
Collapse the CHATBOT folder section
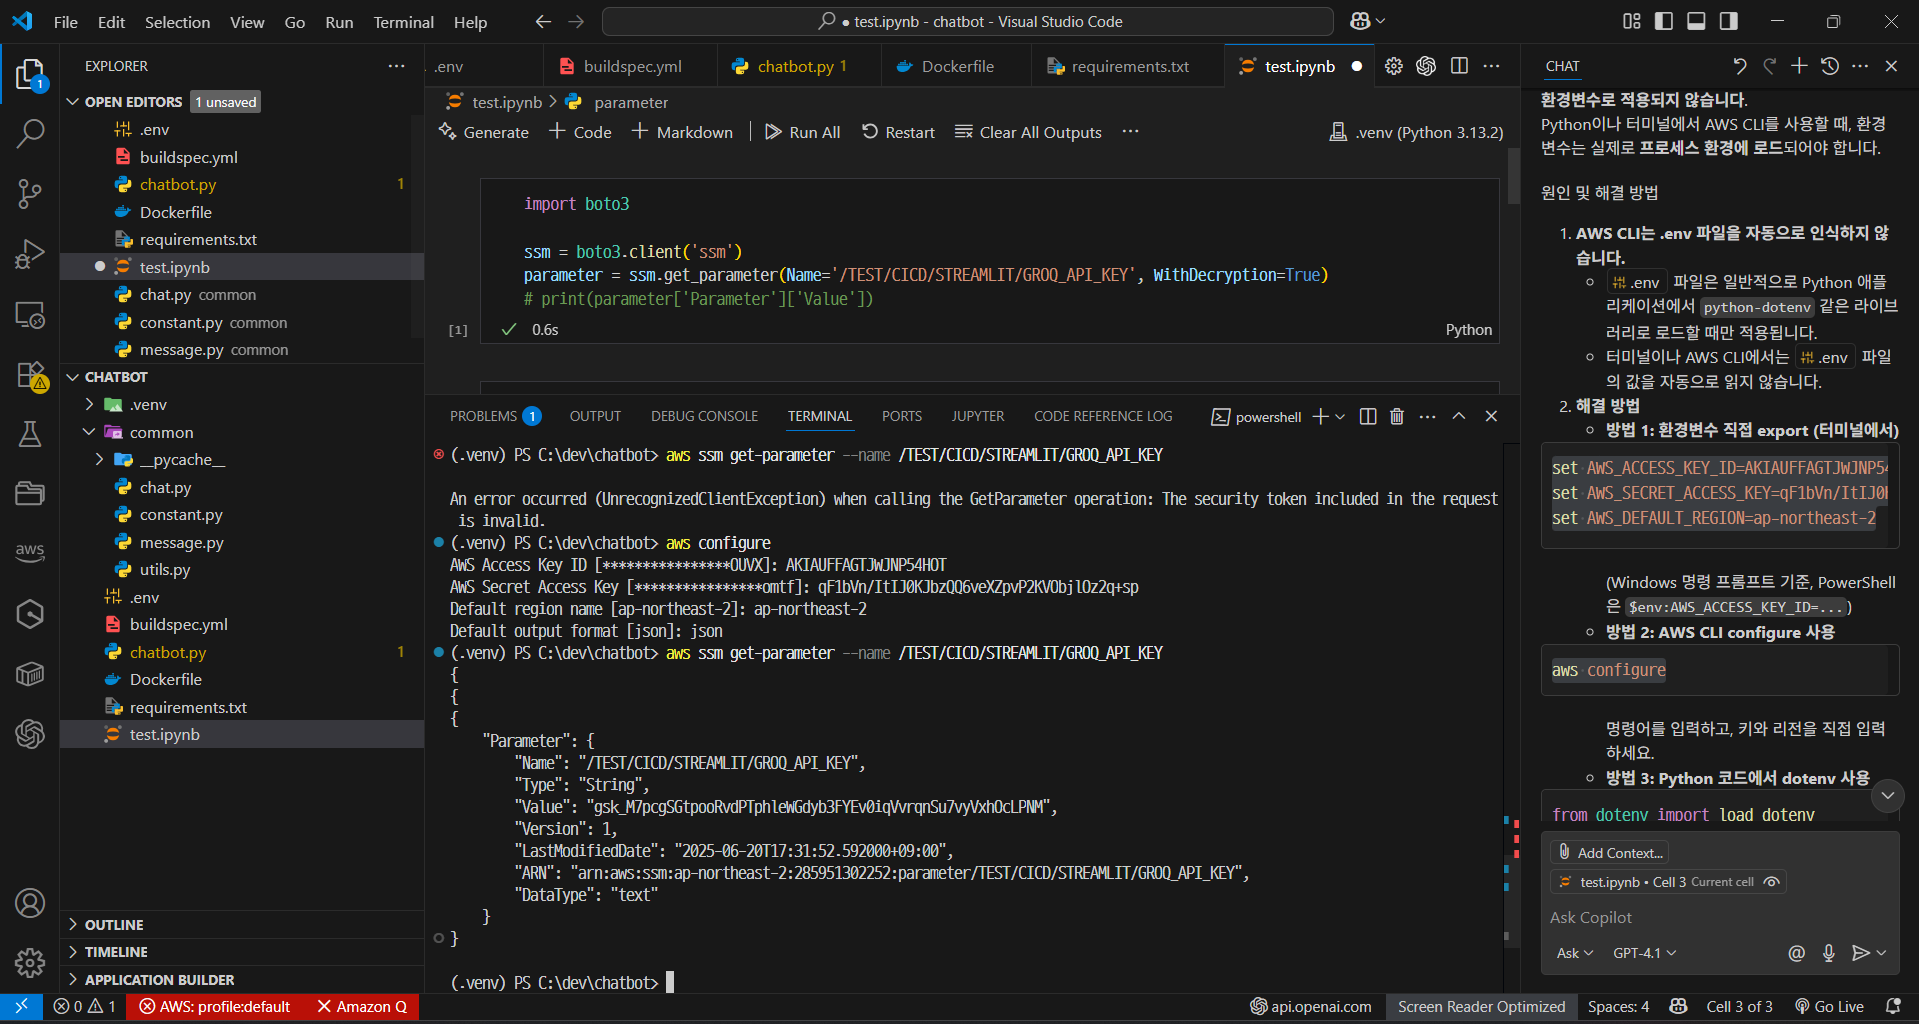(x=72, y=377)
